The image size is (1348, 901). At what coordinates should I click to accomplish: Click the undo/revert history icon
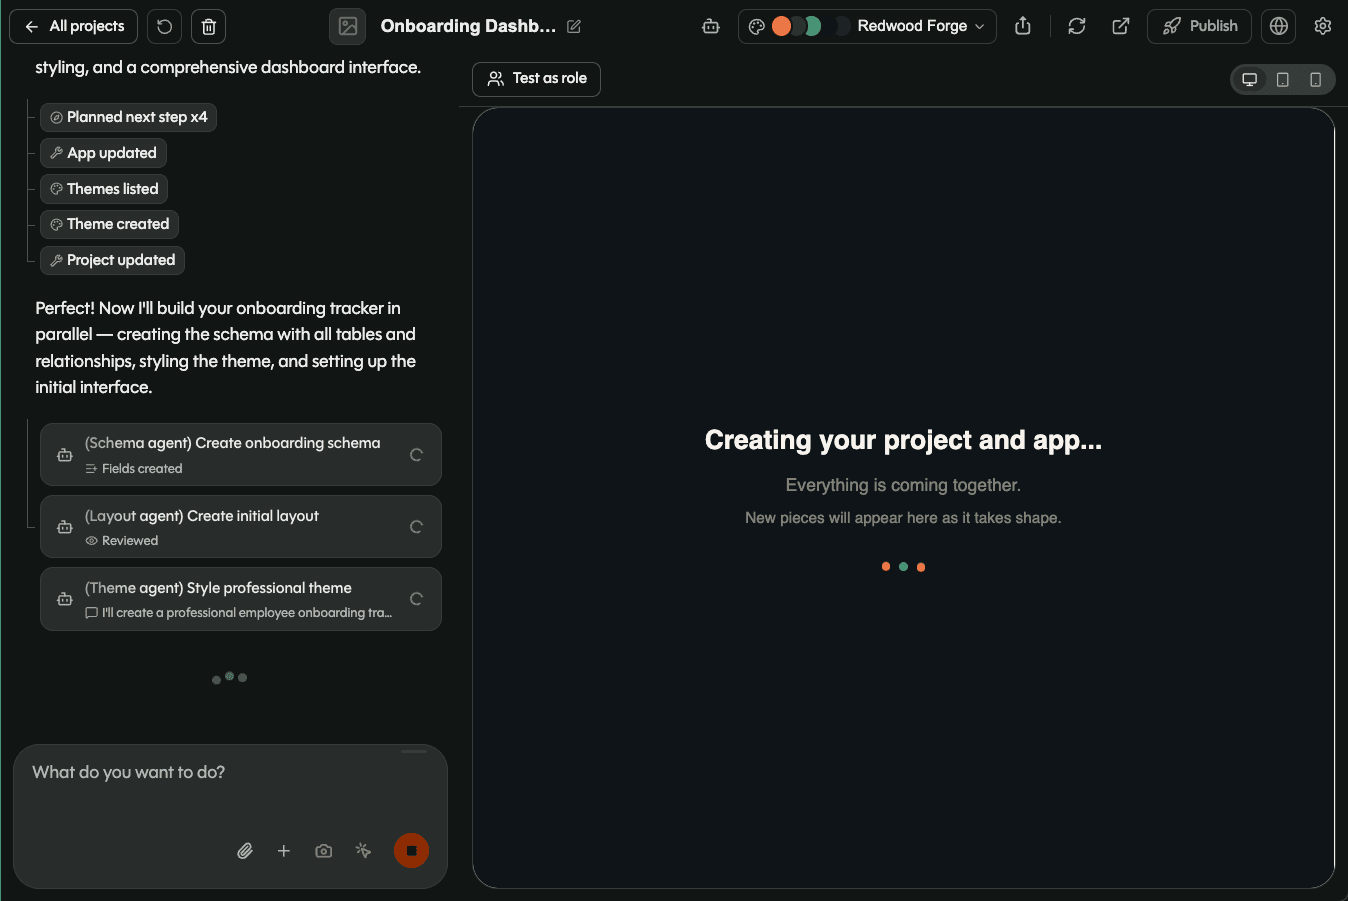click(165, 26)
